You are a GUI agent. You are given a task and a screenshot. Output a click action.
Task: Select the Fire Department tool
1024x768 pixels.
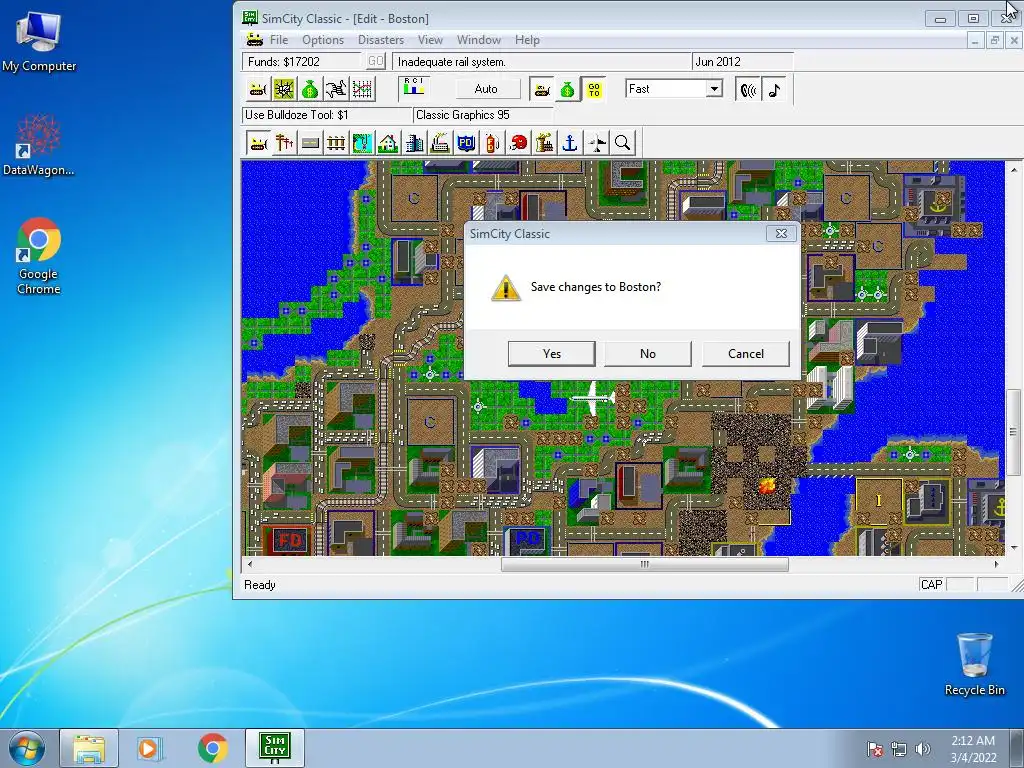[492, 142]
